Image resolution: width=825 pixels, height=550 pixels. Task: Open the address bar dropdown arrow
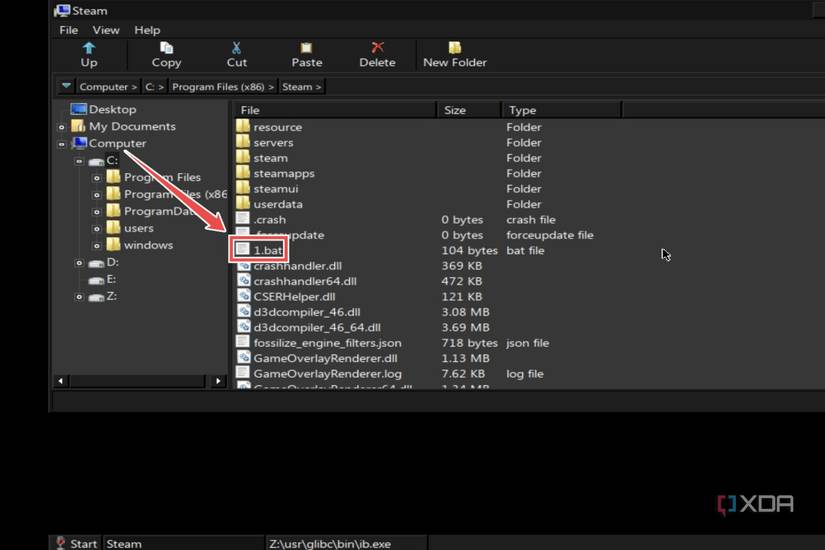coord(66,86)
